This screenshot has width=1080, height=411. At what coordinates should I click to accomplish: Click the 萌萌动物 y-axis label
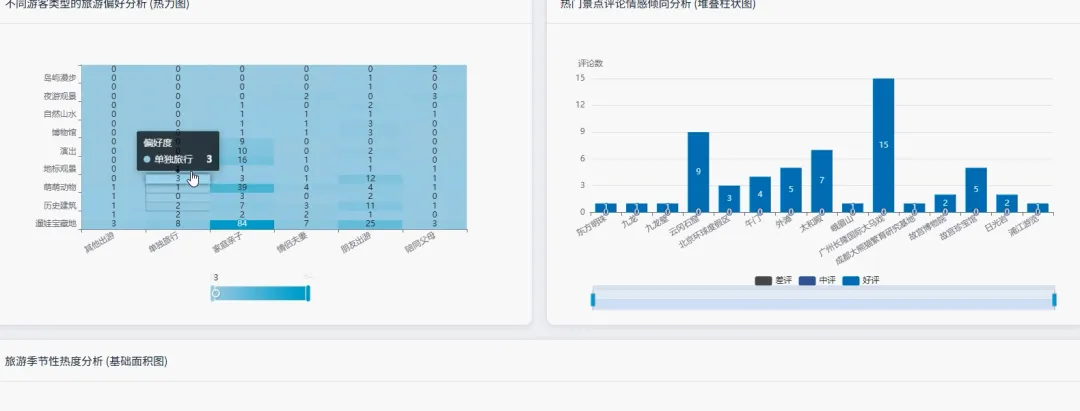pos(60,187)
